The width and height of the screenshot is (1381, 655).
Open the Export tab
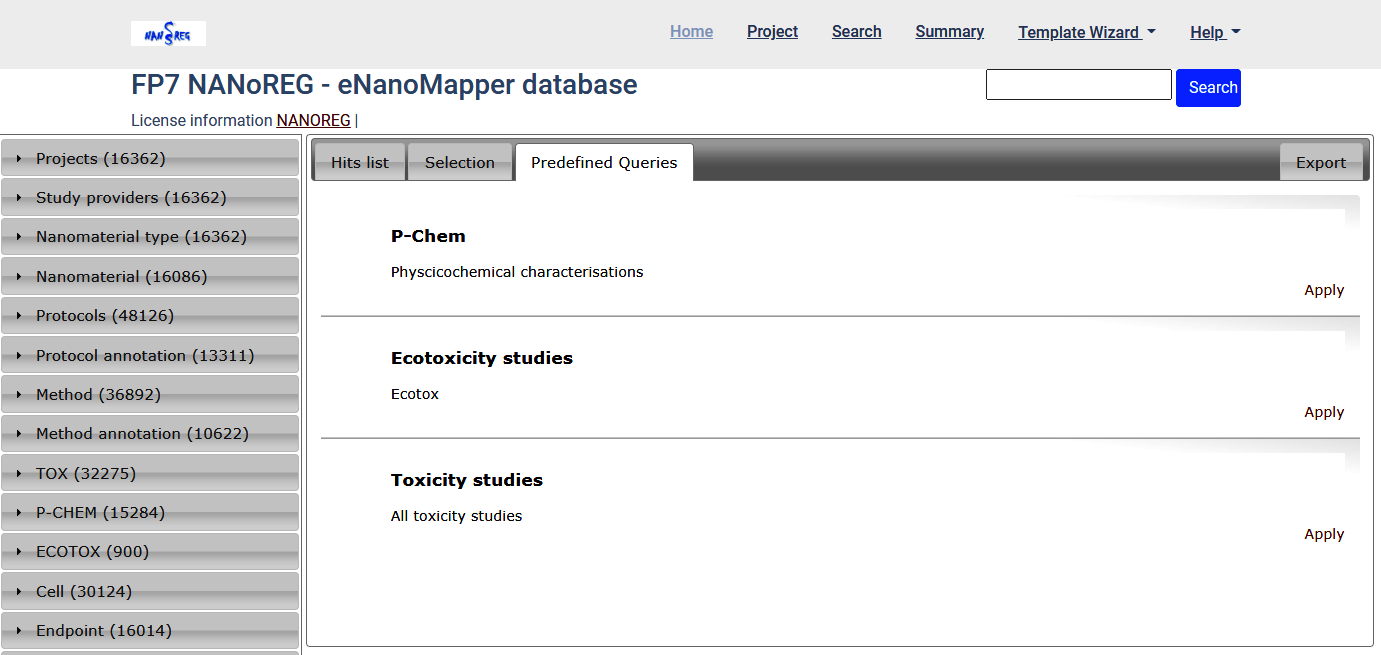pos(1321,163)
